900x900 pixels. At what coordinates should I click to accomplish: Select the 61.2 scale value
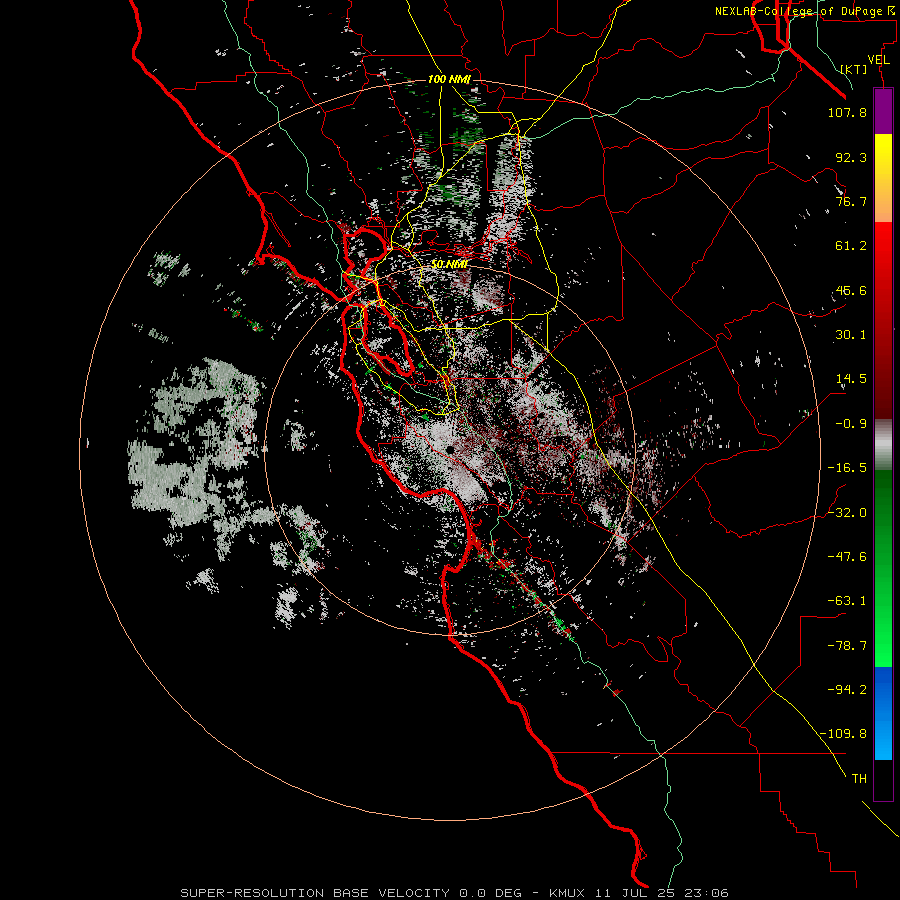(851, 246)
